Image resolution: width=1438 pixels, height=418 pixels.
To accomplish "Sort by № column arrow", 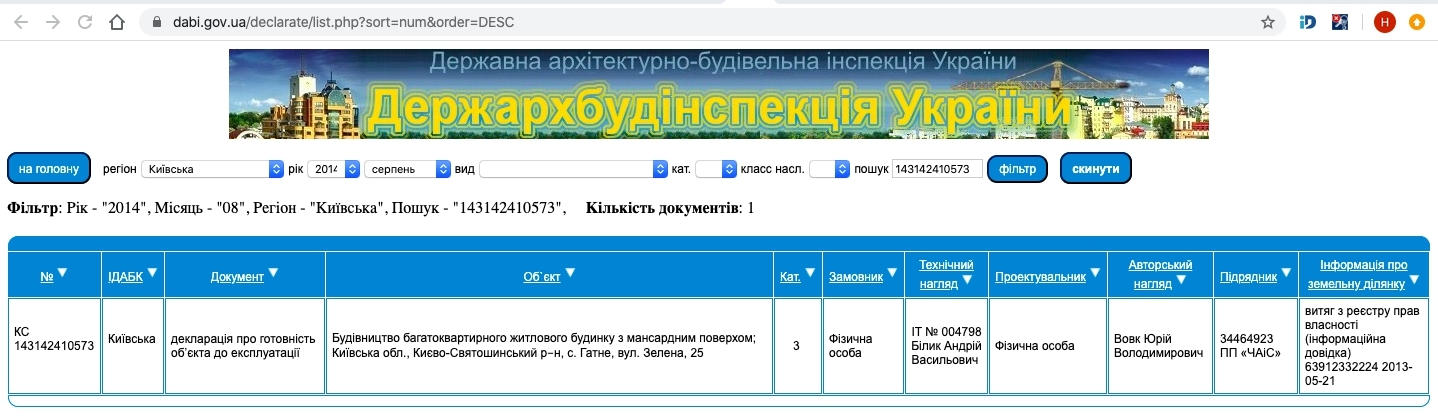I will click(x=62, y=273).
